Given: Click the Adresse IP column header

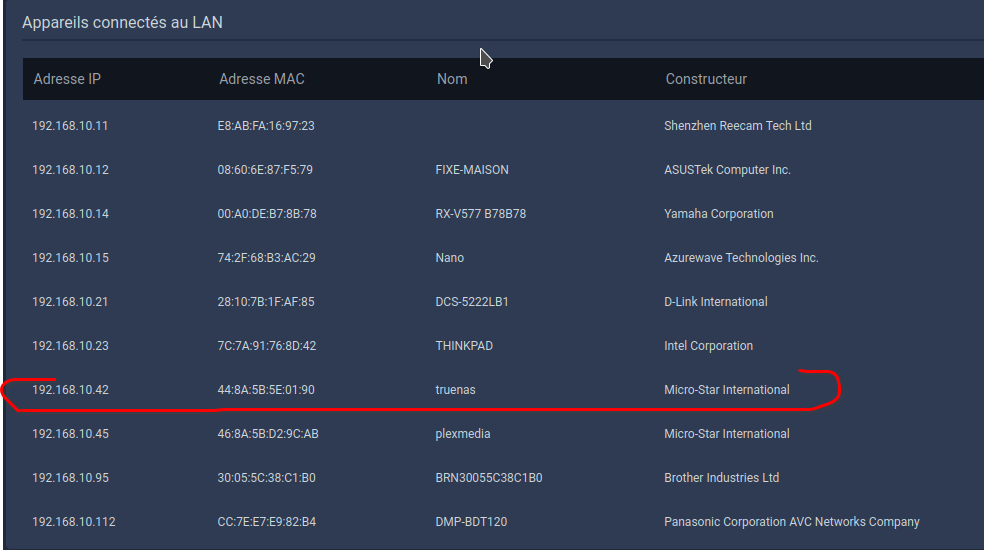Looking at the screenshot, I should (67, 79).
